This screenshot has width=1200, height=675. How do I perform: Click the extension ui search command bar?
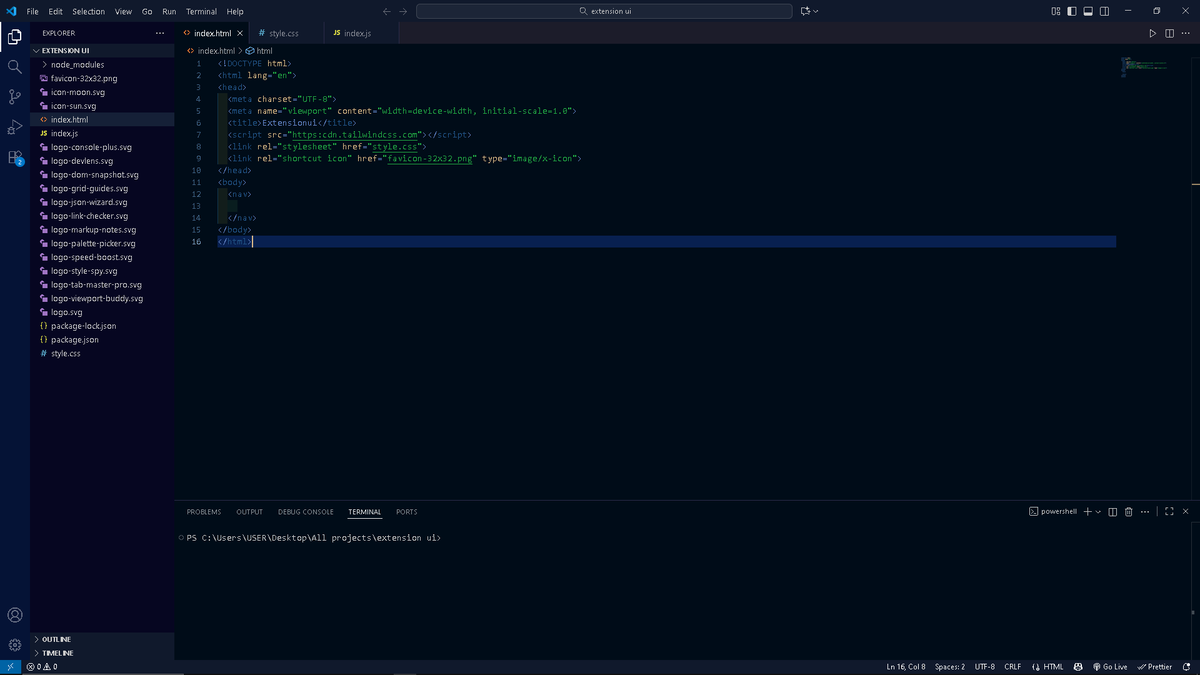click(605, 11)
